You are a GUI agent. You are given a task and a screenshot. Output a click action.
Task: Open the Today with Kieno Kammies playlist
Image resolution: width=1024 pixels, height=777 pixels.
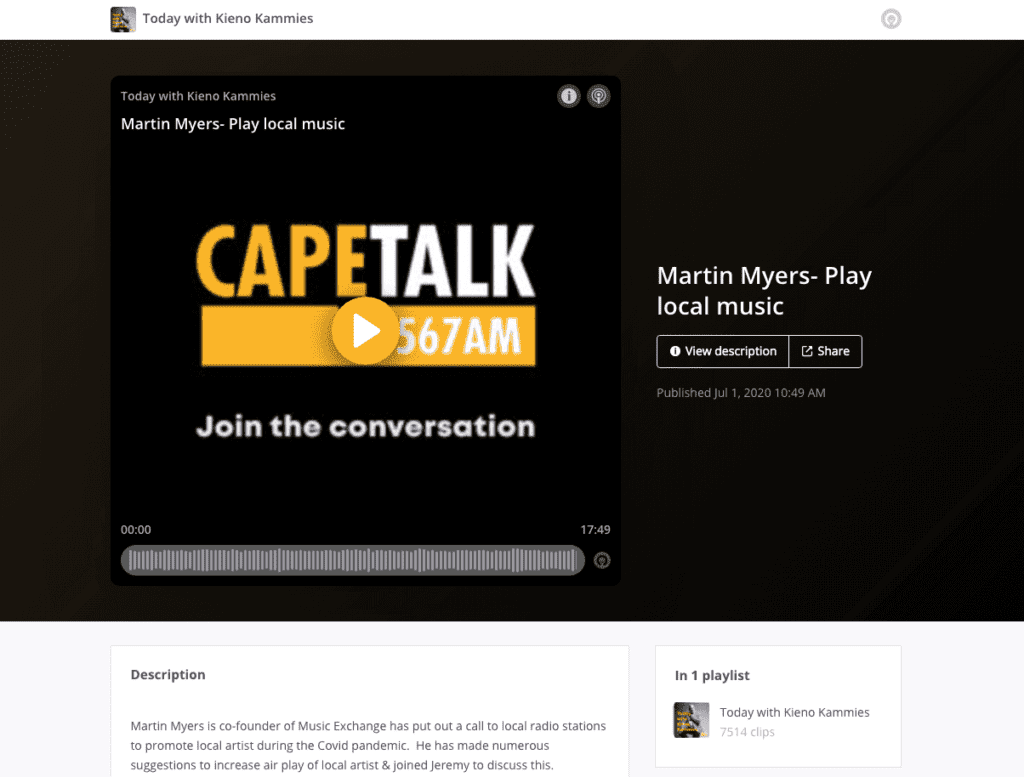(794, 712)
